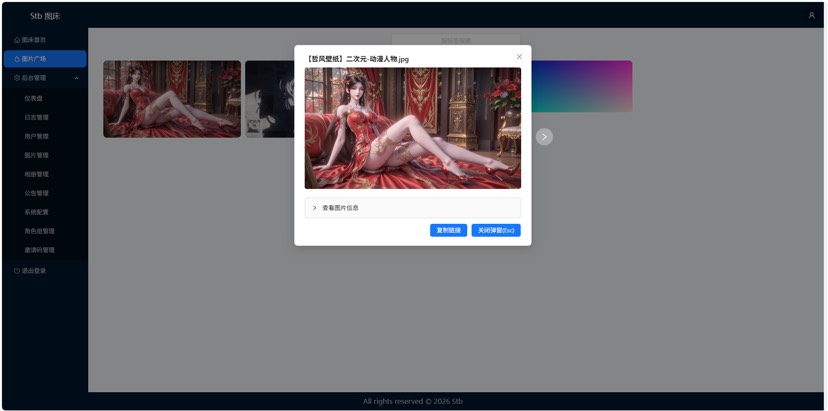Click the flame icon beside 图片广场
The height and width of the screenshot is (411, 828).
pyautogui.click(x=17, y=59)
